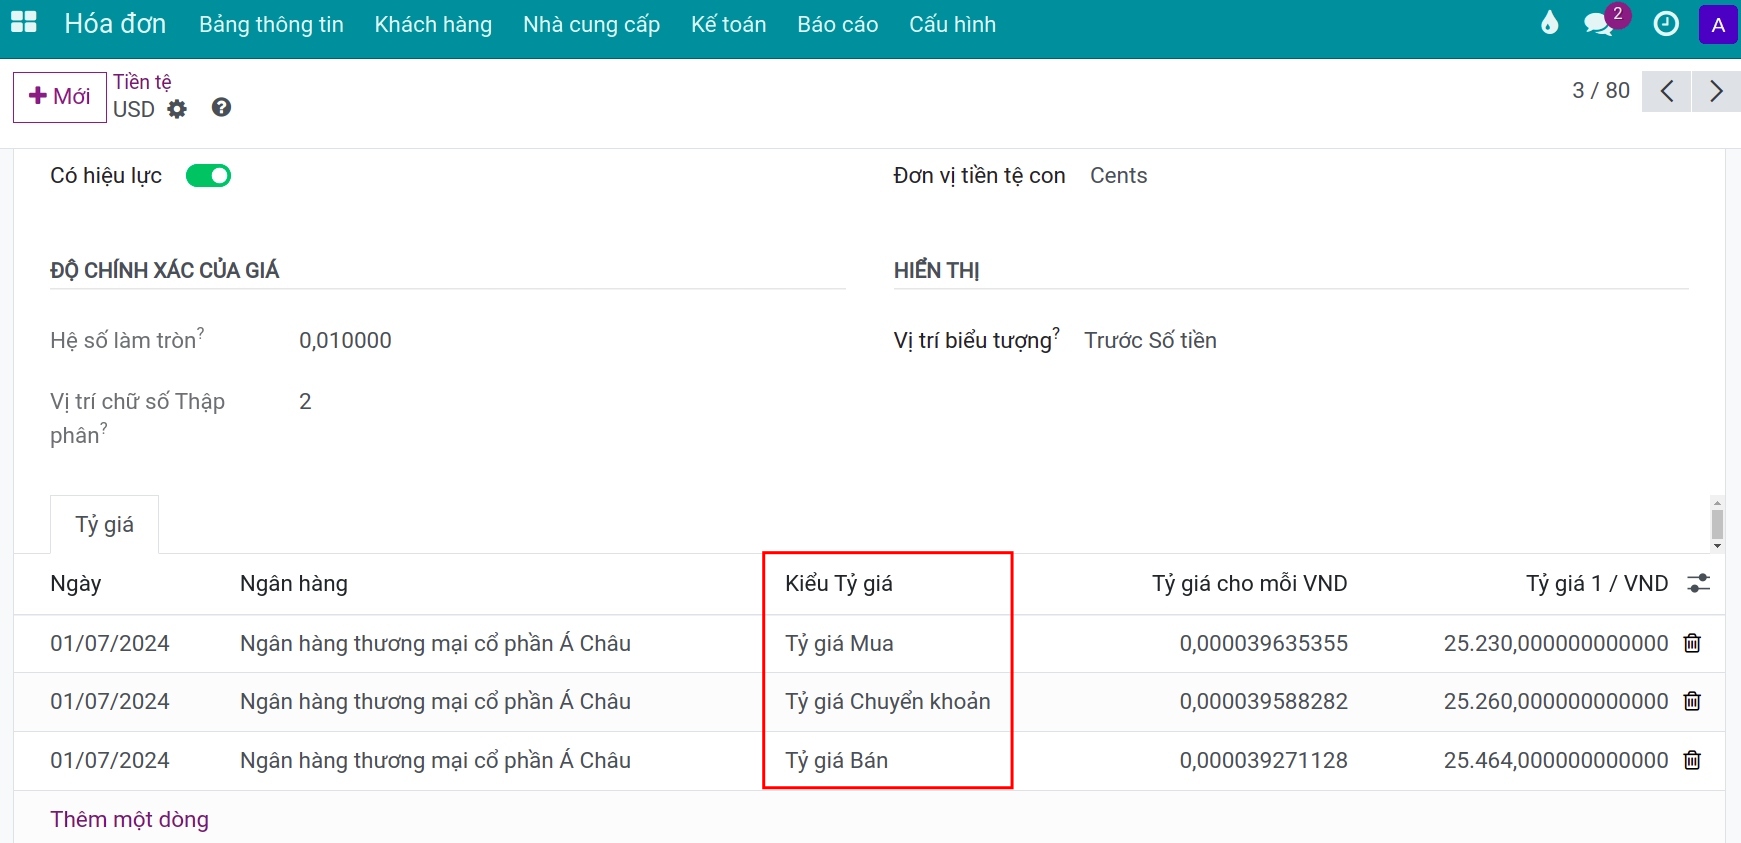The width and height of the screenshot is (1741, 843).
Task: Open Vị trí biểu tượng field value
Action: (1150, 341)
